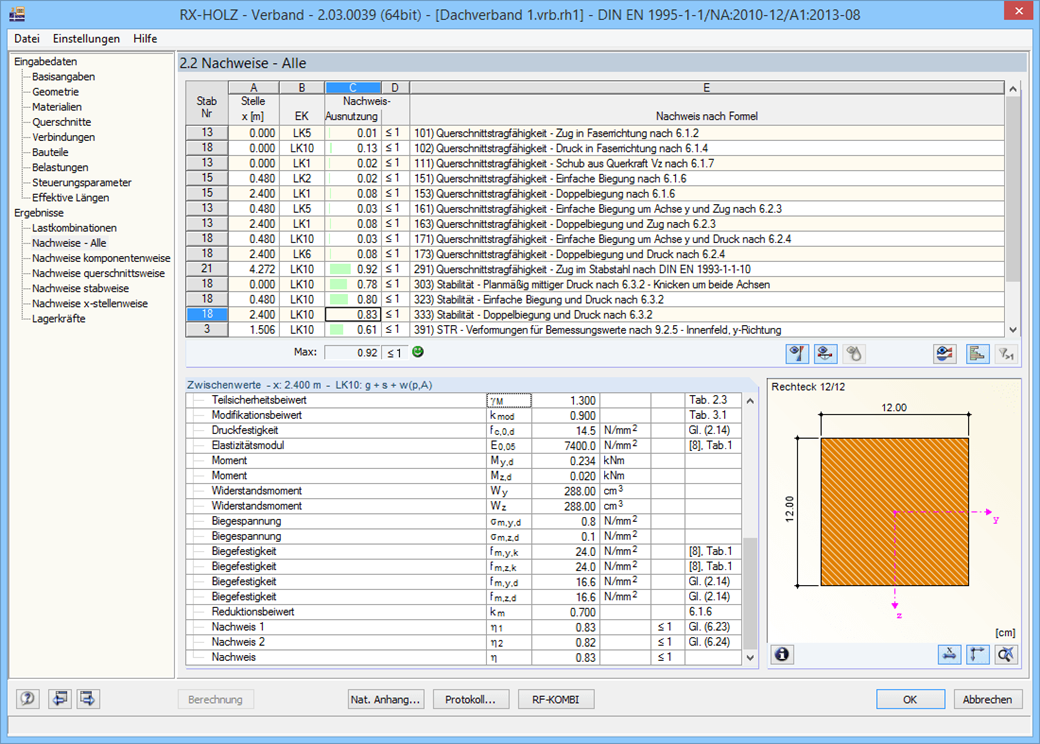Click the selected utilization cell 0.83
The height and width of the screenshot is (744, 1040).
353,314
